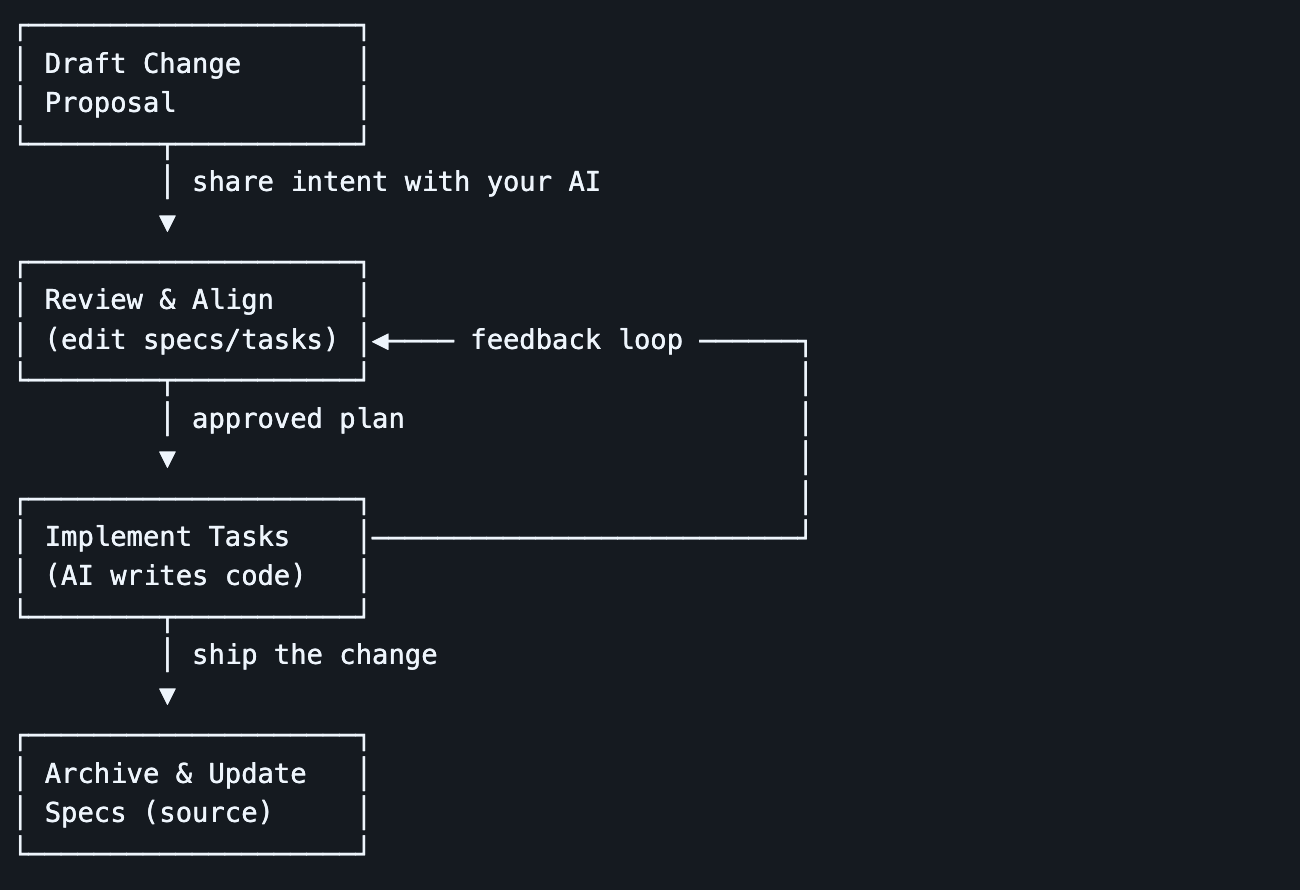
Task: Click the vertical line of the feedback loop
Action: (x=805, y=440)
